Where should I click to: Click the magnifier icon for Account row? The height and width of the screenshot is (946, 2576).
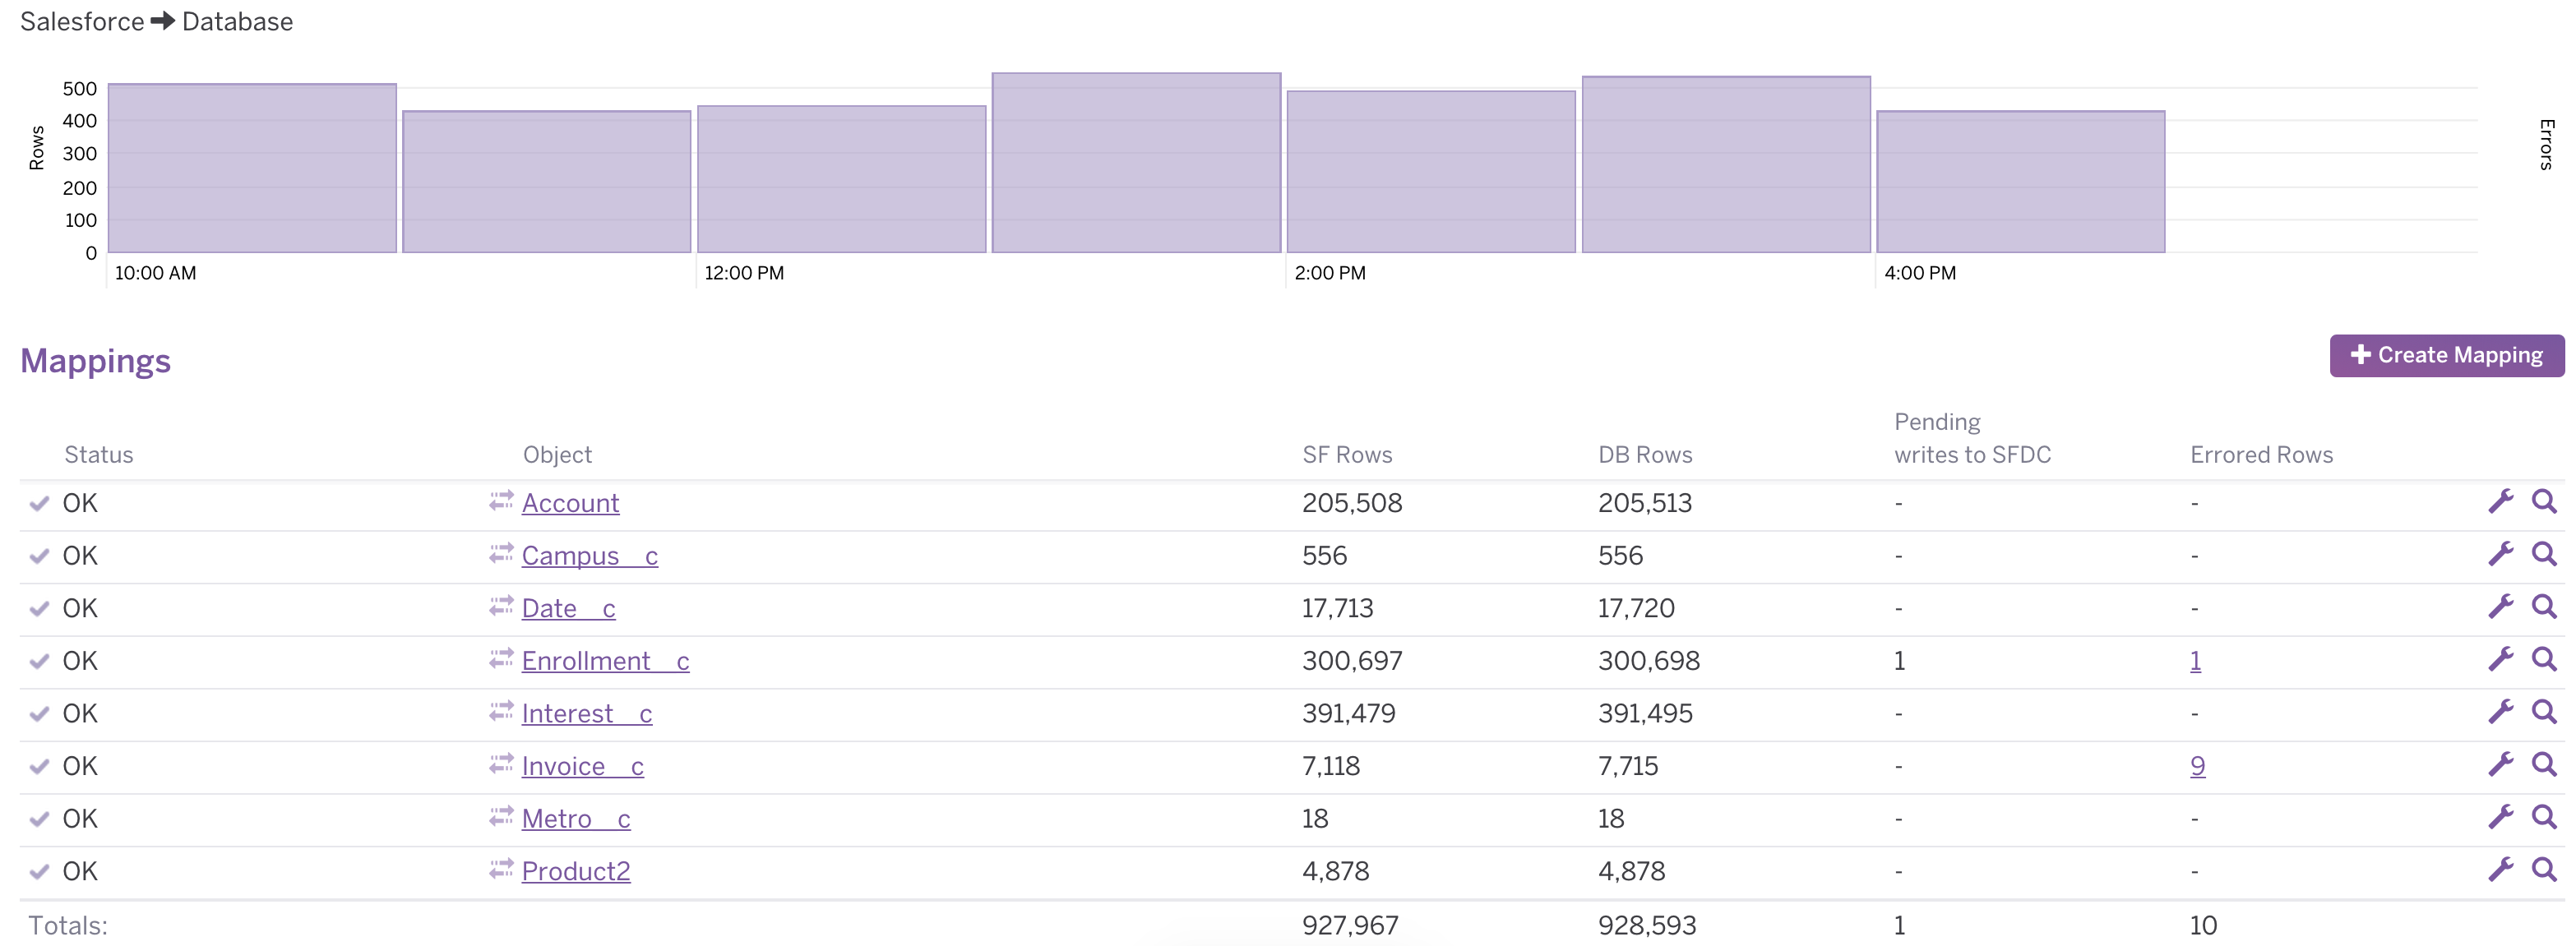pos(2544,502)
